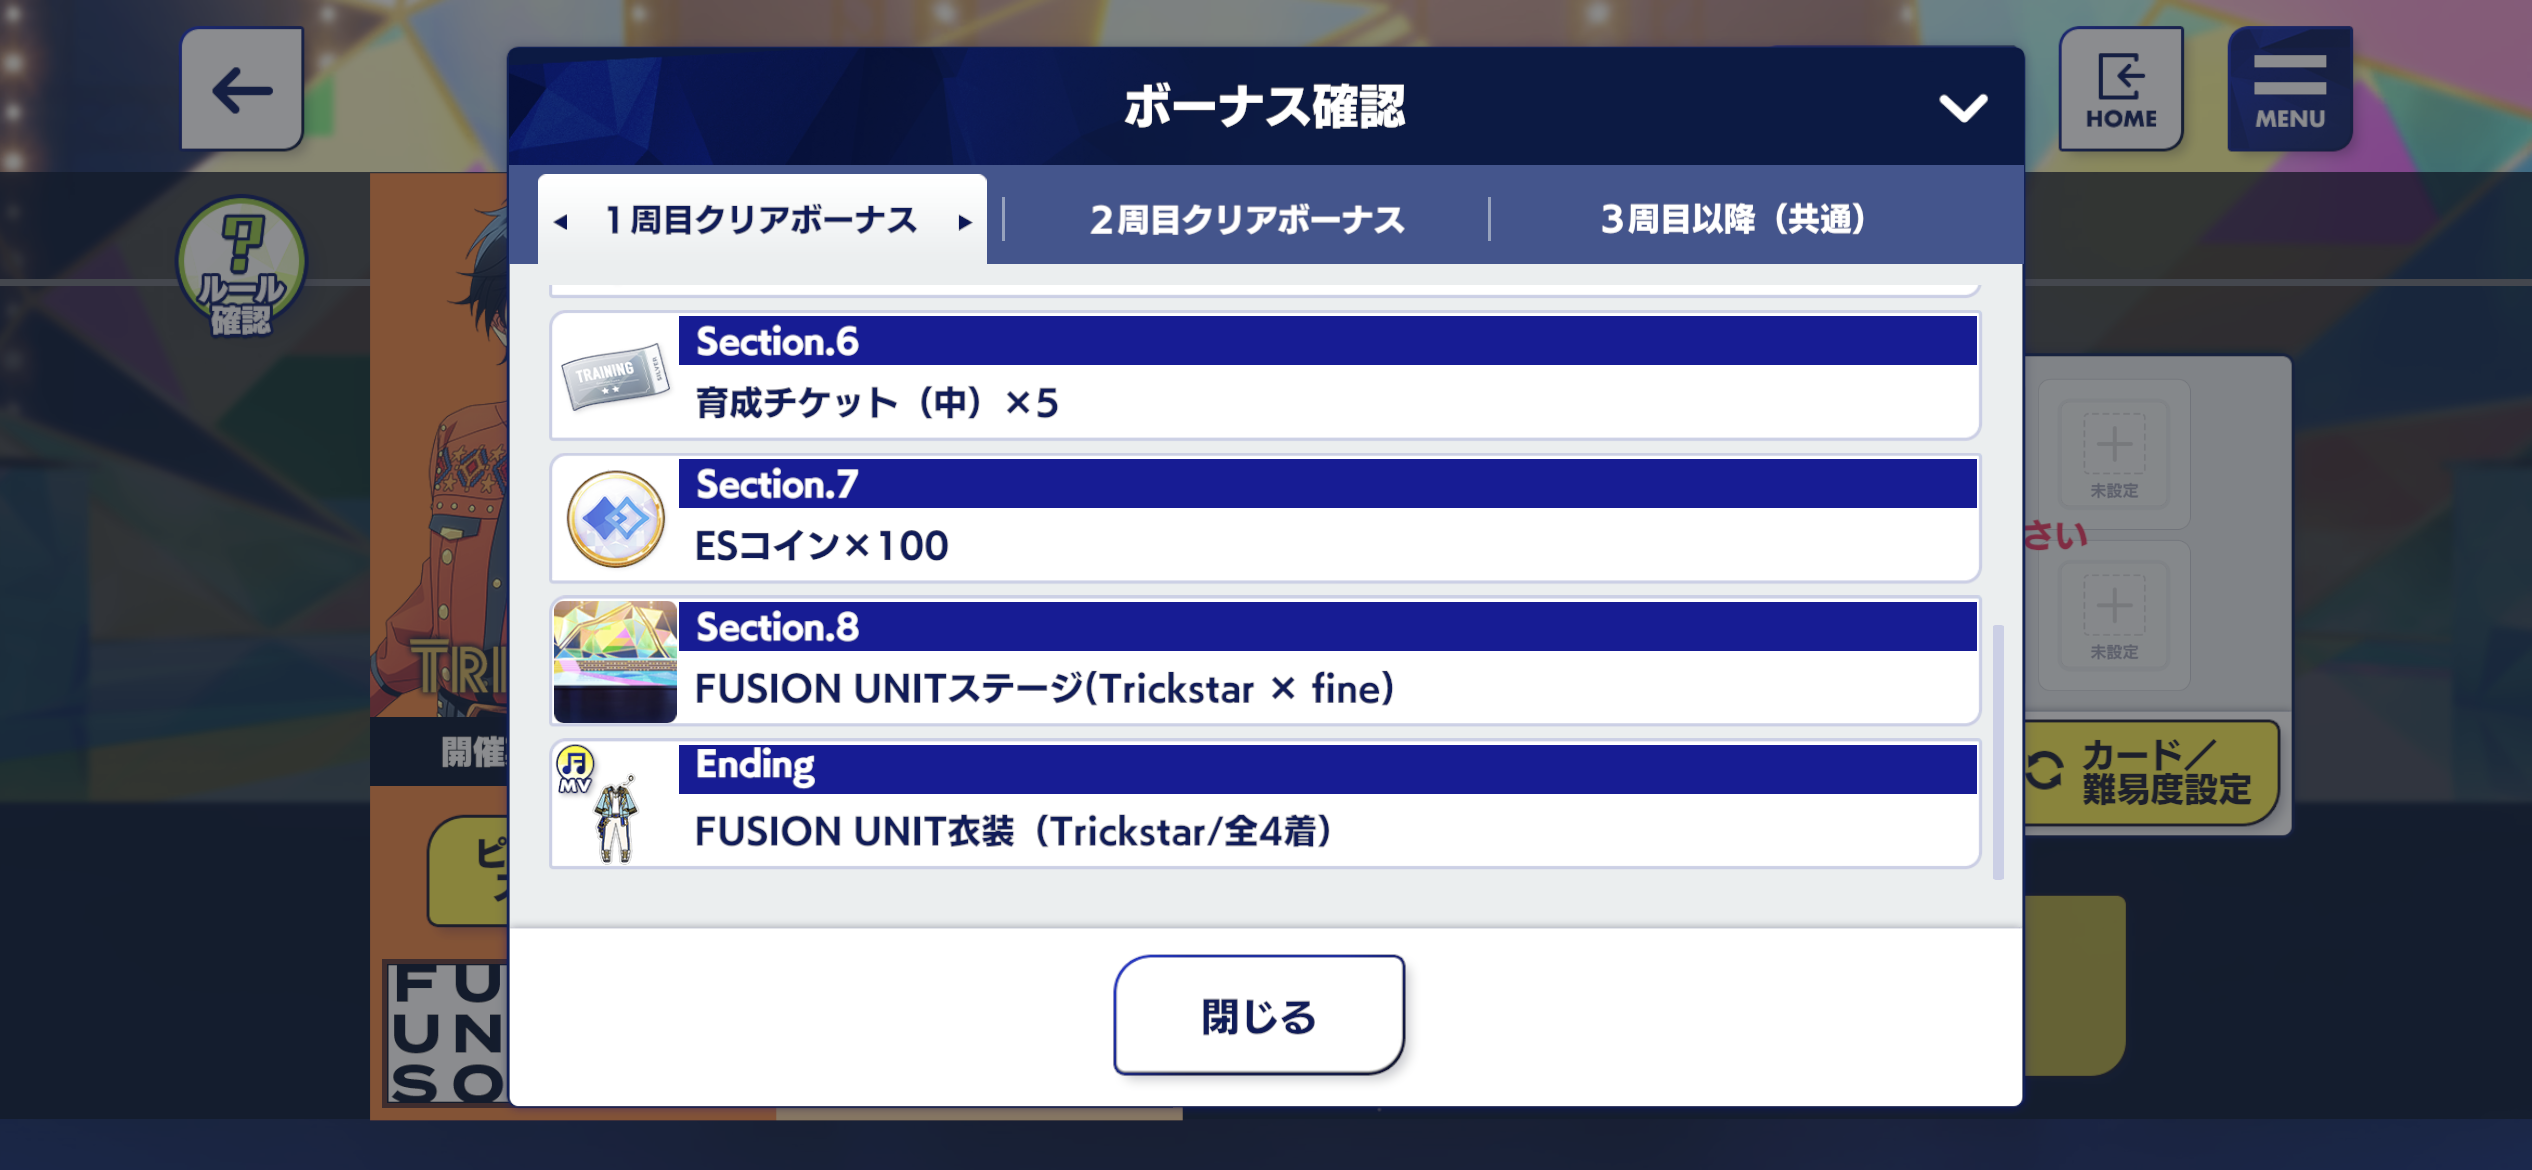Screen dimensions: 2532x1170
Task: Select the 1周目クリアボーナス tab
Action: coord(762,219)
